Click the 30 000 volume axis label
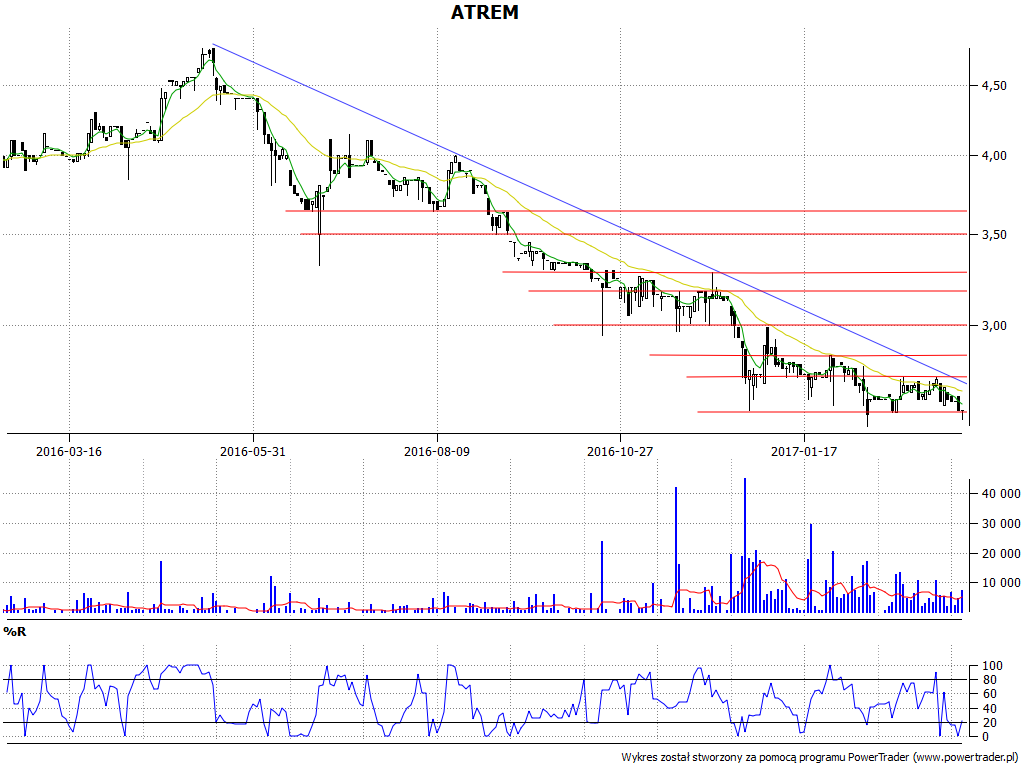This screenshot has height=768, width=1024. point(1000,524)
